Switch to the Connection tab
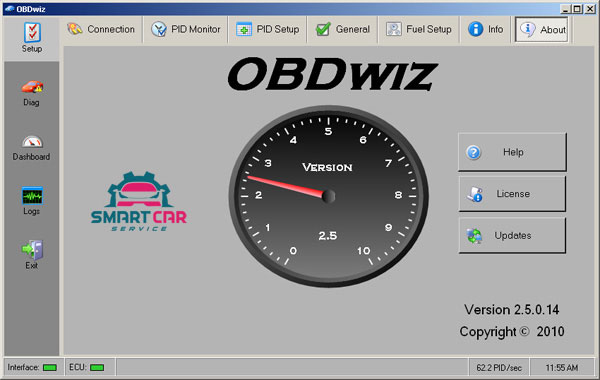 [x=101, y=29]
